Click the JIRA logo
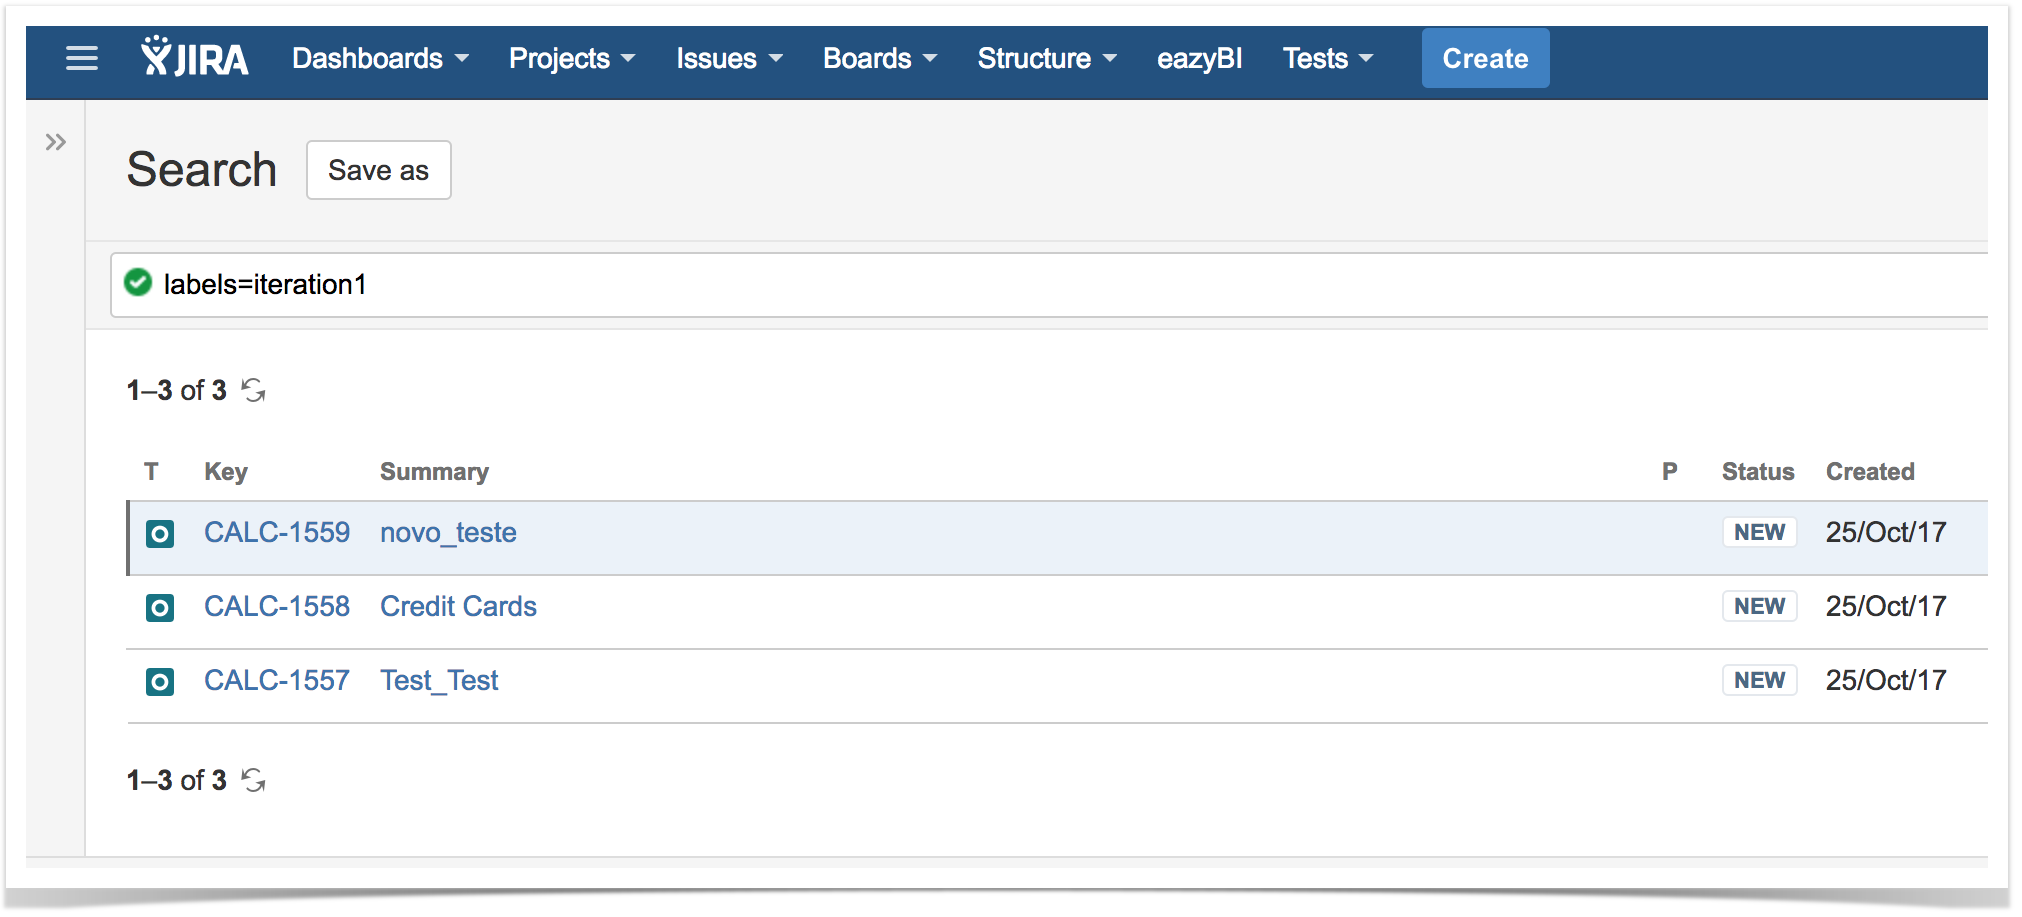The height and width of the screenshot is (917, 2022). (x=195, y=57)
